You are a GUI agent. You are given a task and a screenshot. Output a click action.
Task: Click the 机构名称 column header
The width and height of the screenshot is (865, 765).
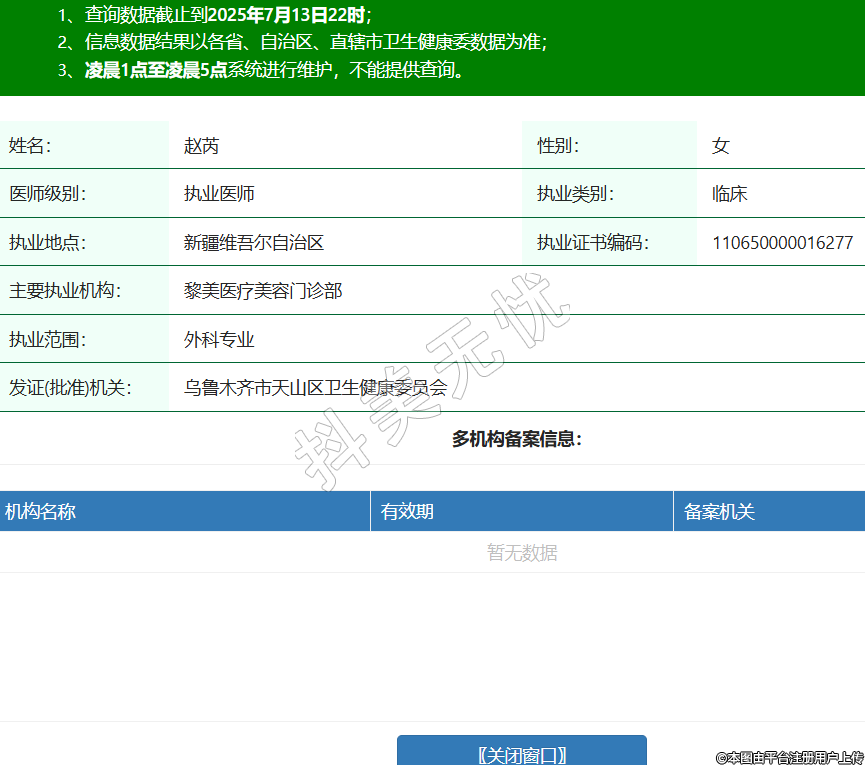tap(40, 512)
